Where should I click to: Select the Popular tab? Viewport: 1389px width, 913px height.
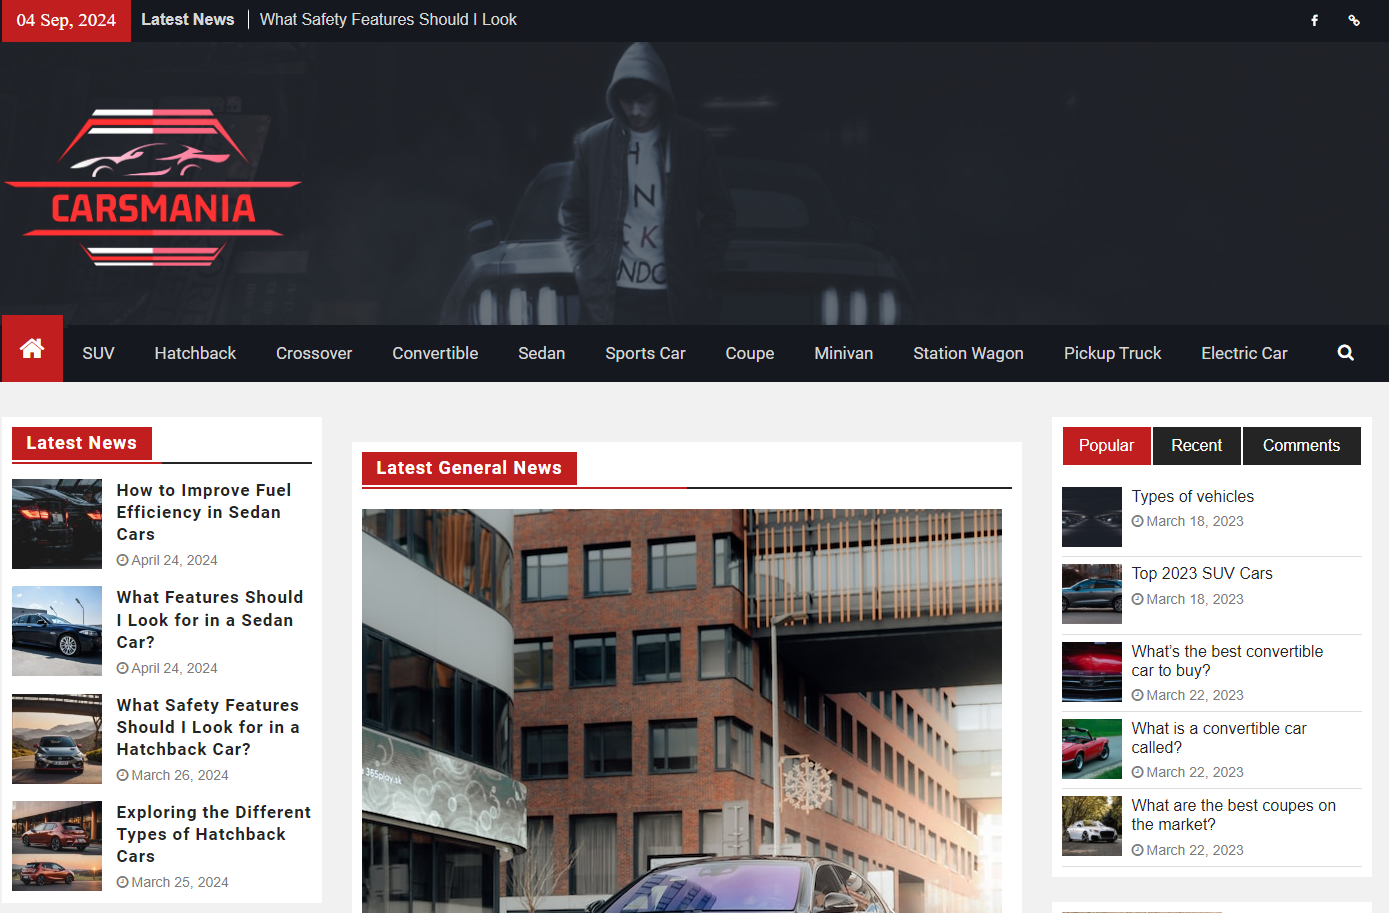(x=1106, y=446)
